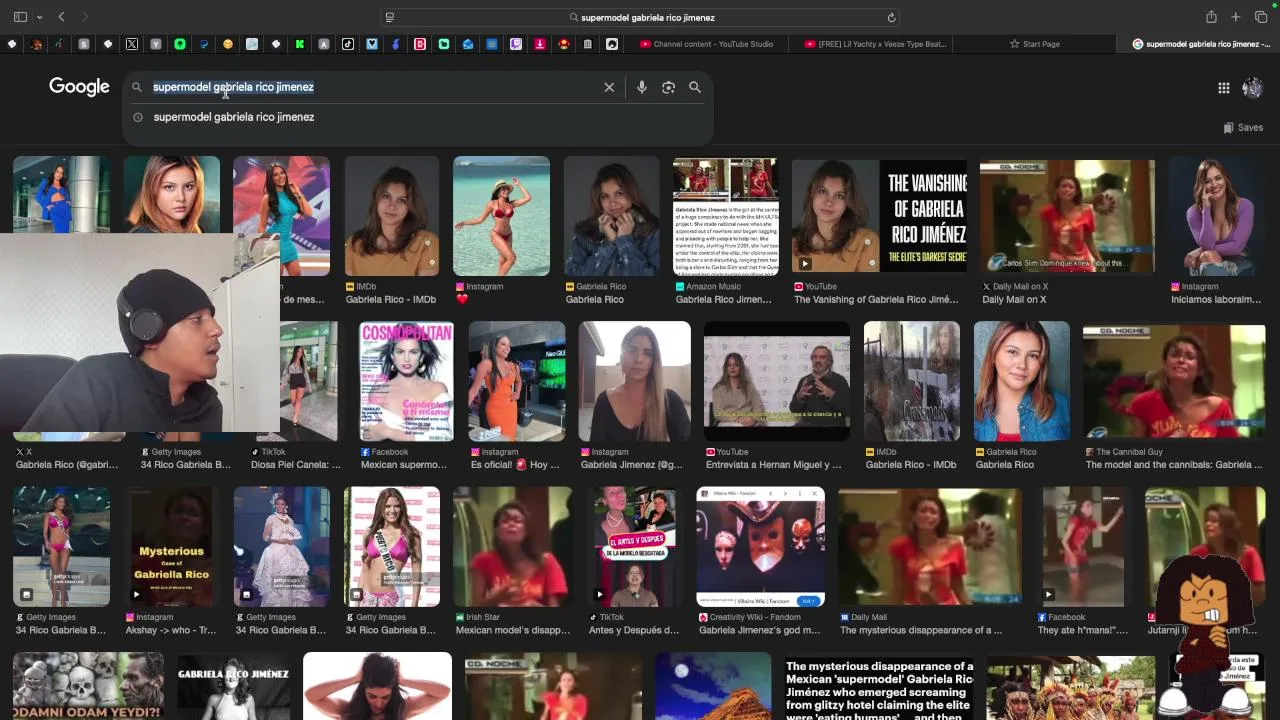Open Instagram Gabriela Jimenez selfie image
This screenshot has height=720, width=1280.
(634, 381)
